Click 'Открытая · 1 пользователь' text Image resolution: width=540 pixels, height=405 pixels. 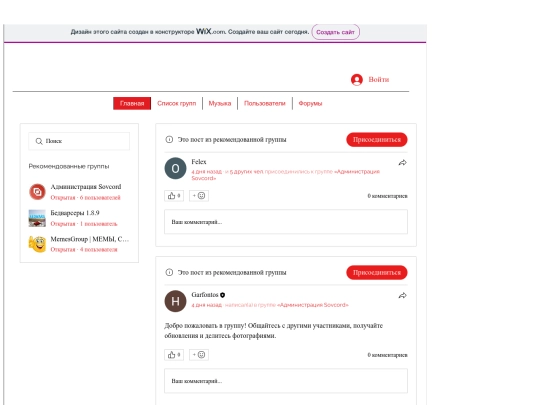point(84,224)
